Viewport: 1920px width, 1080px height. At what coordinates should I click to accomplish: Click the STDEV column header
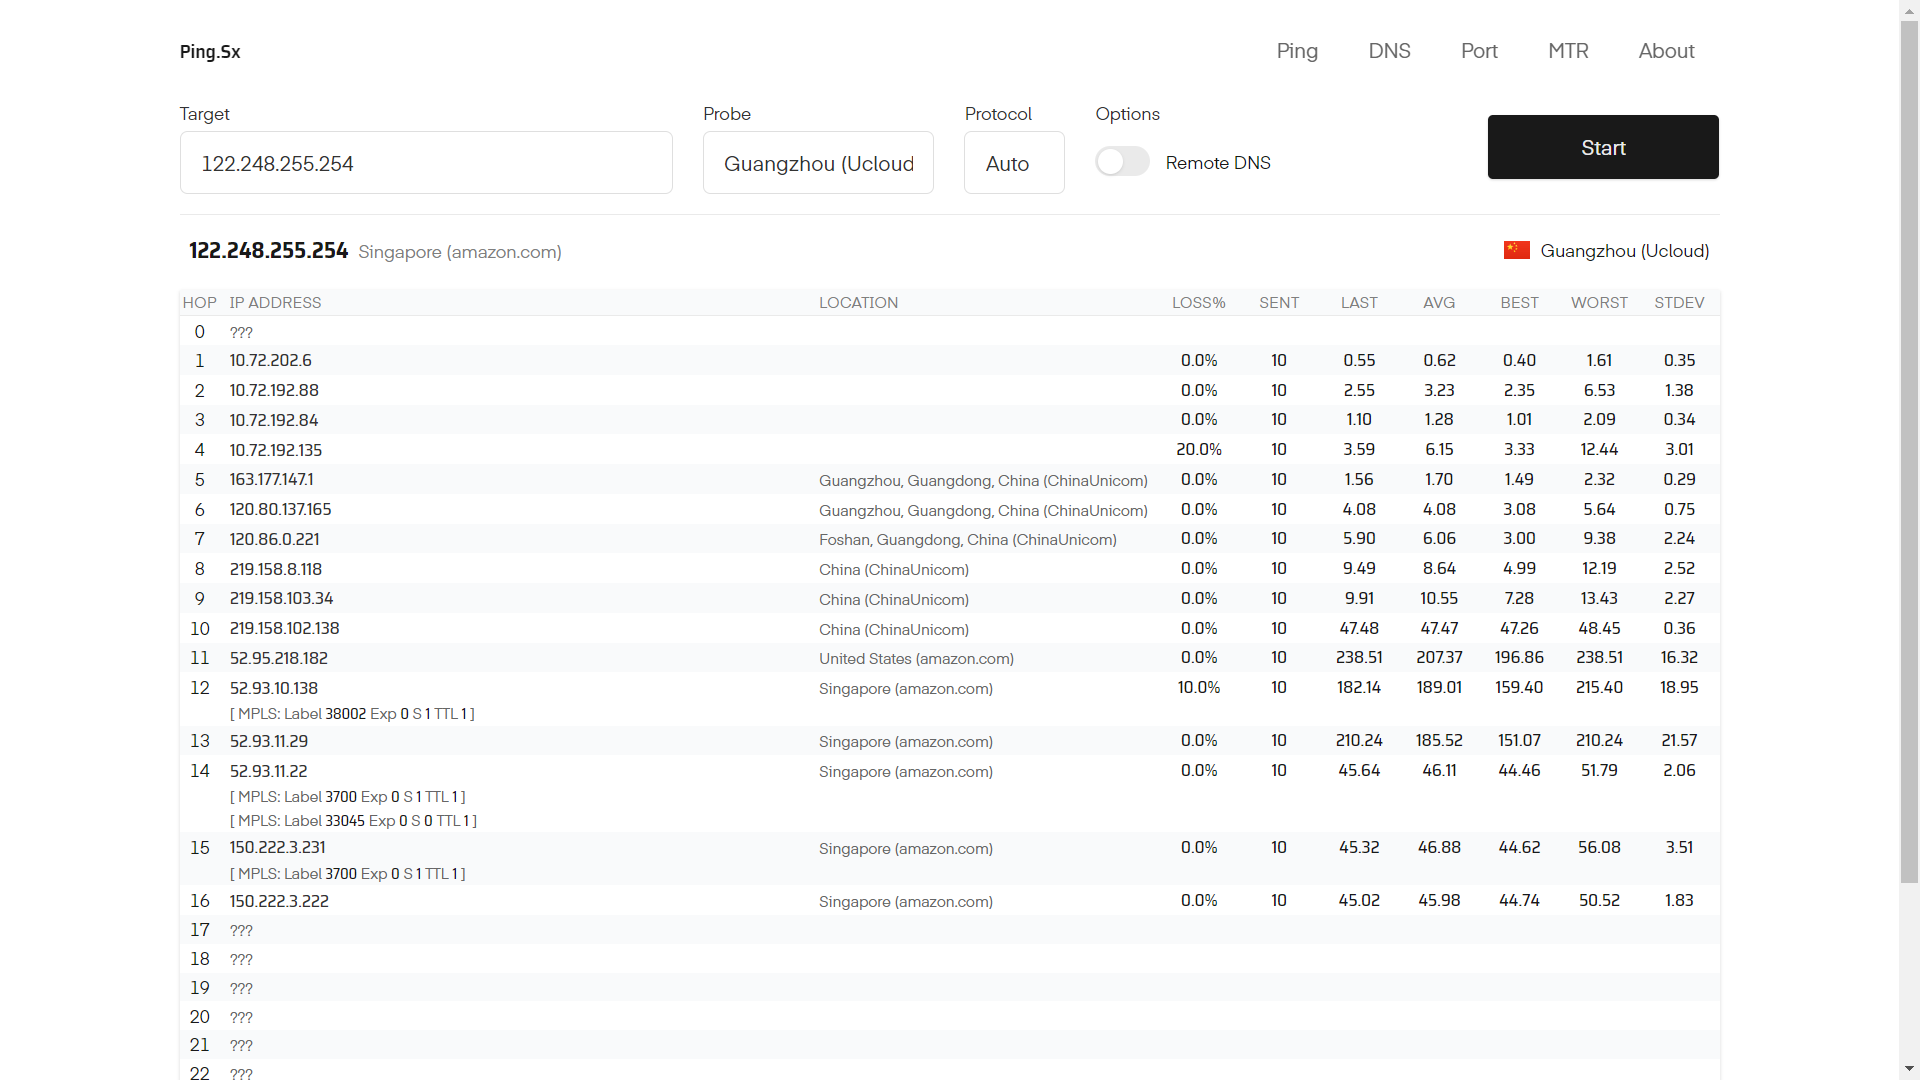[x=1679, y=303]
